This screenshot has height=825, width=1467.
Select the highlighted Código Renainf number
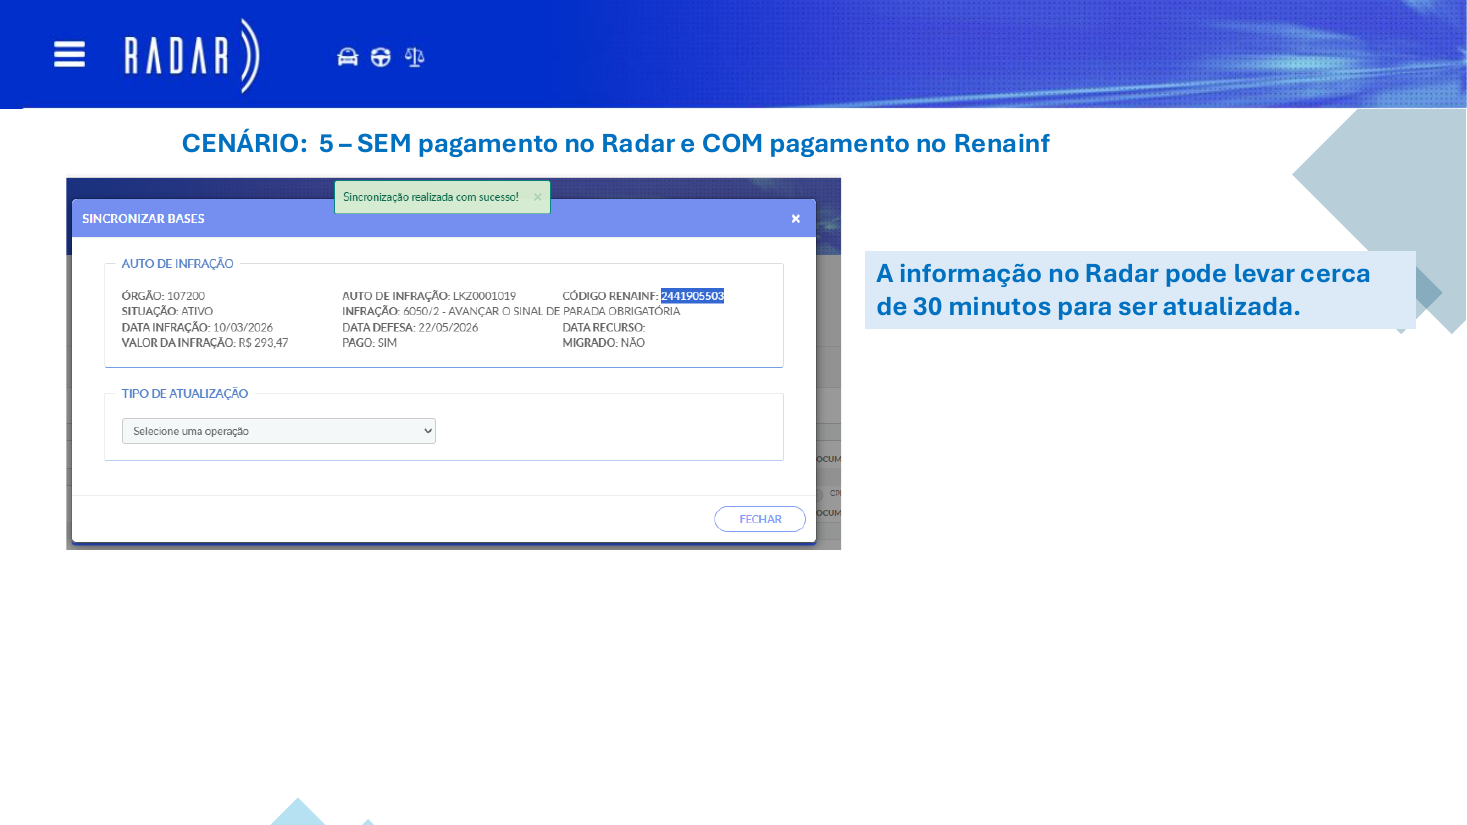692,296
